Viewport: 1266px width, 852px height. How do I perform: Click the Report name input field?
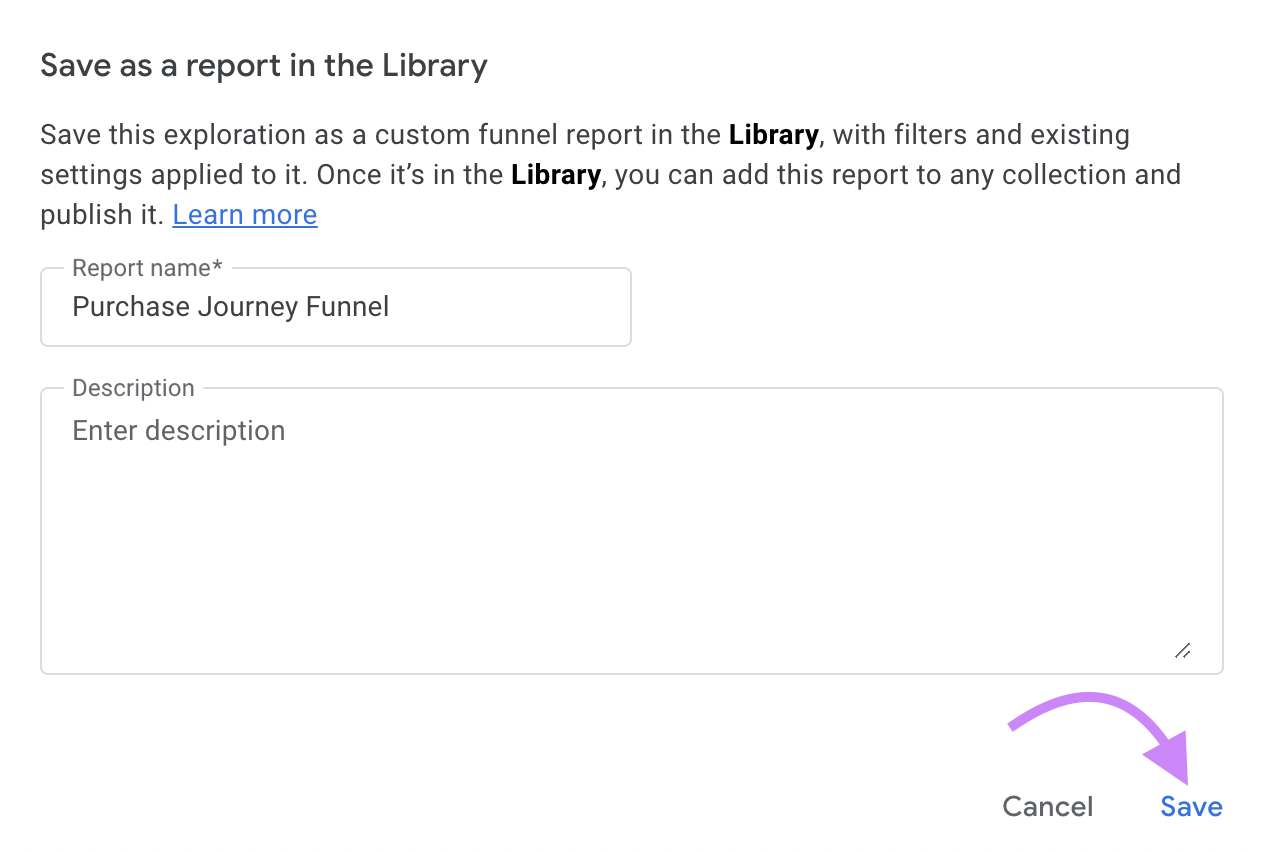(335, 306)
